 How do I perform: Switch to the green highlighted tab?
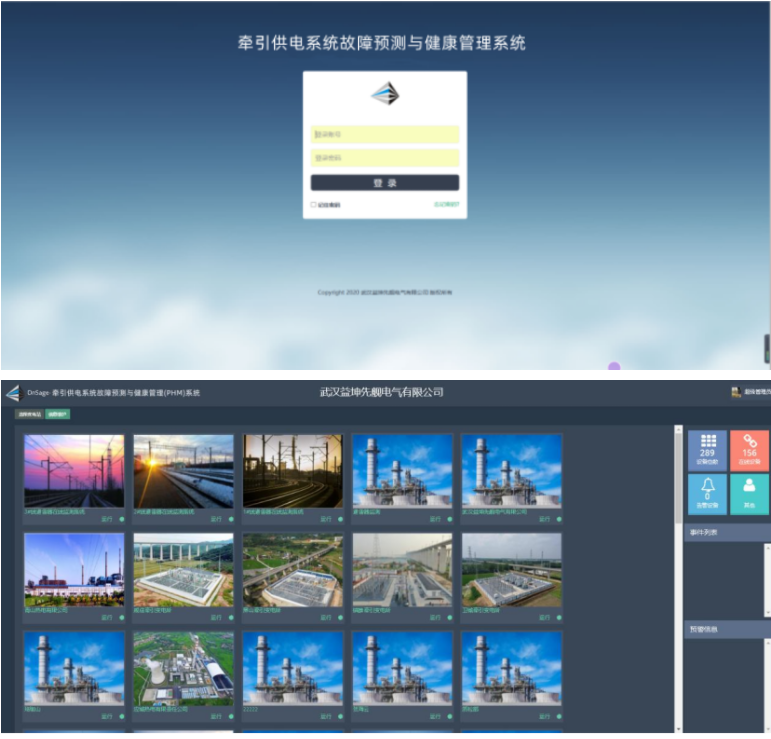point(58,414)
